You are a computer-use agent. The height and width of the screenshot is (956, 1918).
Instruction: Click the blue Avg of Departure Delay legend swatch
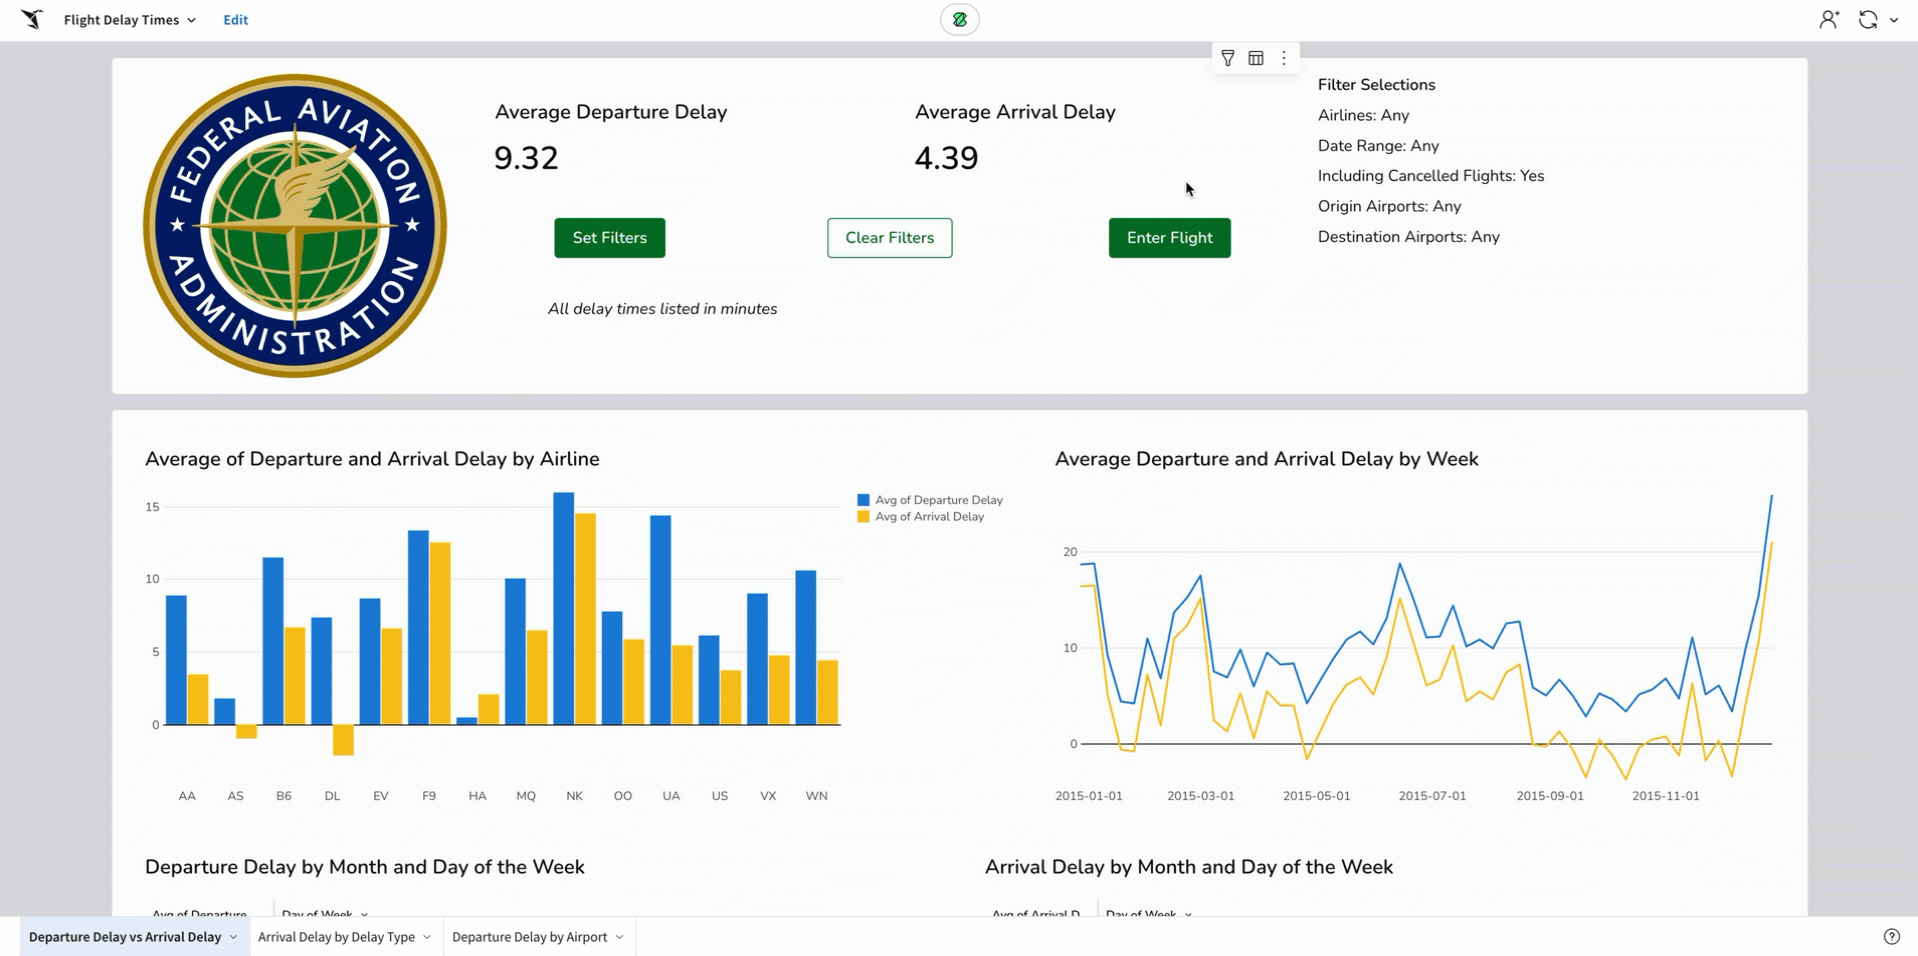click(863, 500)
